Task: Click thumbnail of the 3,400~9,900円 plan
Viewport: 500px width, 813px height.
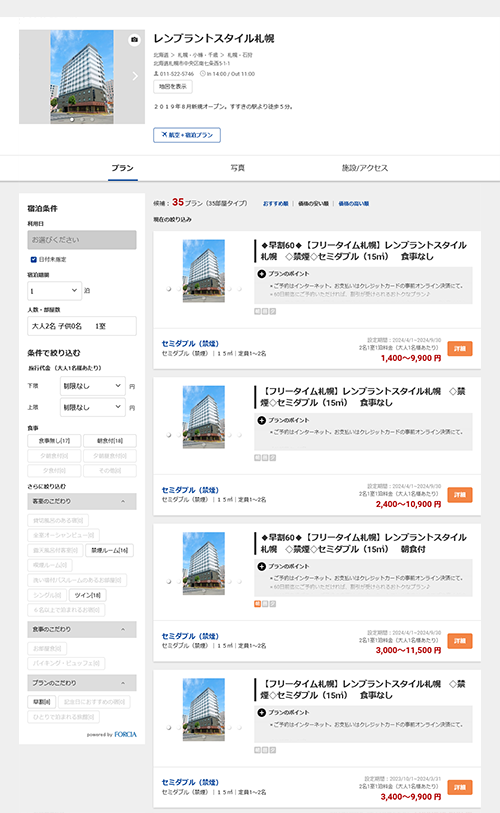Action: 204,709
